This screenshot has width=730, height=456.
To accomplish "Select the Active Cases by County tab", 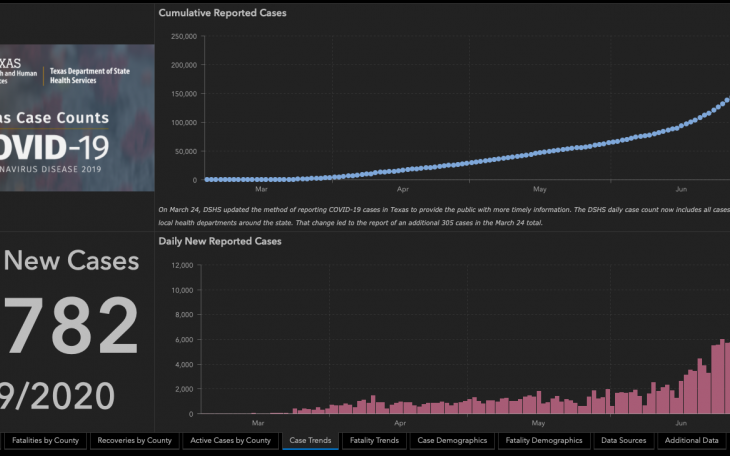I will (230, 440).
